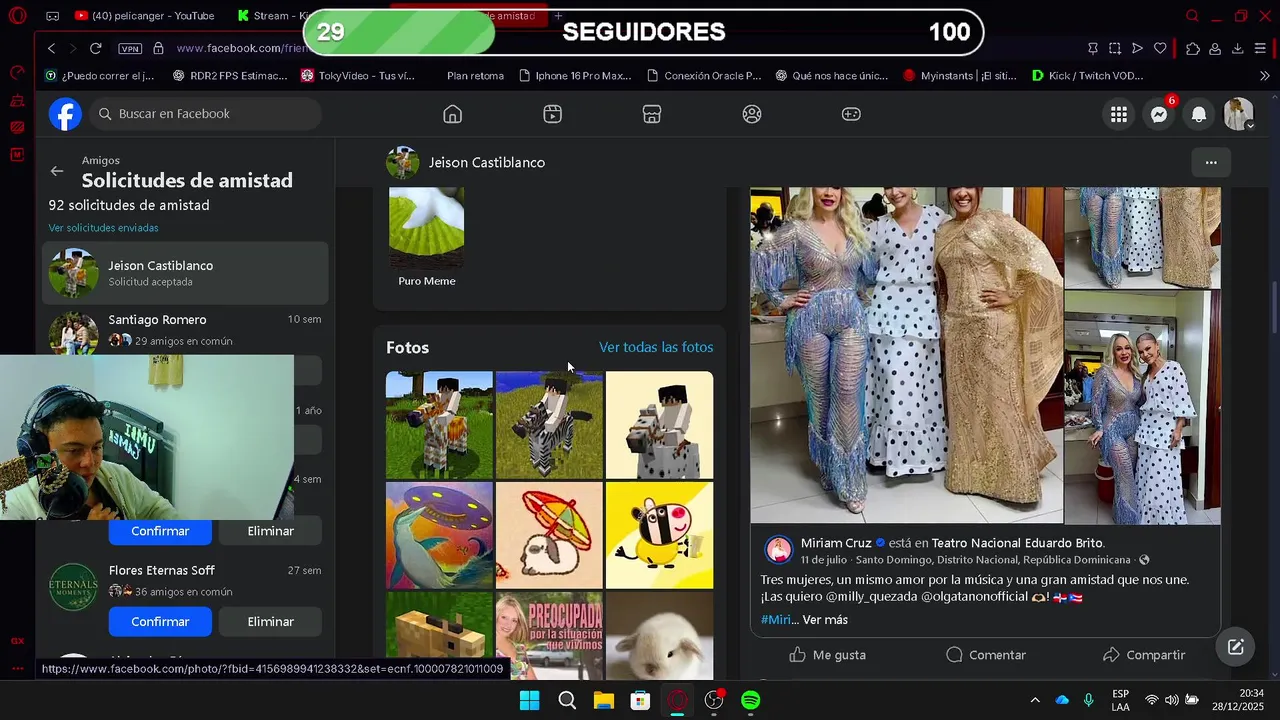This screenshot has height=720, width=1280.
Task: Open Minecraft zebra photo thumbnail
Action: 549,425
